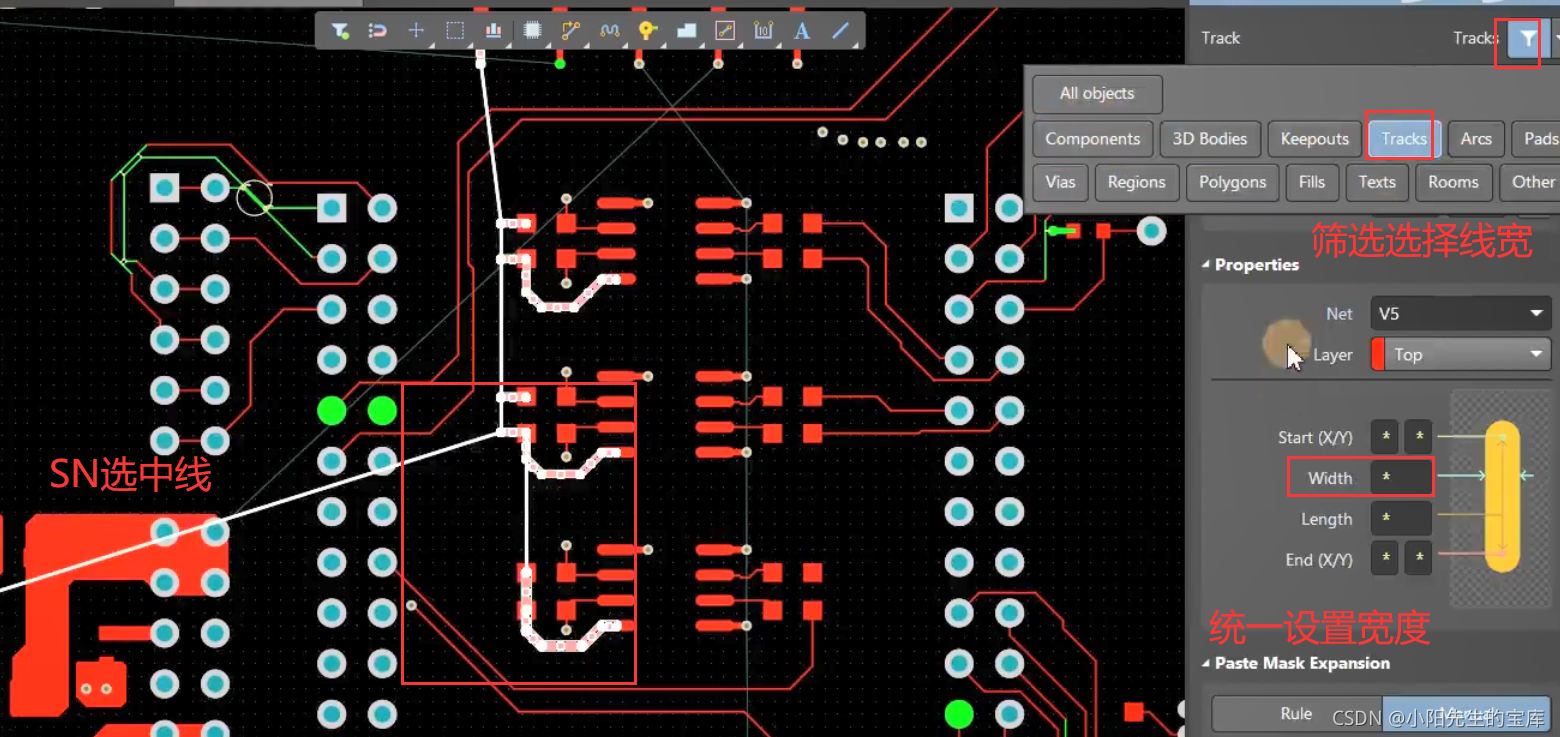Image resolution: width=1560 pixels, height=737 pixels.
Task: Select the place component chip tool
Action: [x=532, y=30]
